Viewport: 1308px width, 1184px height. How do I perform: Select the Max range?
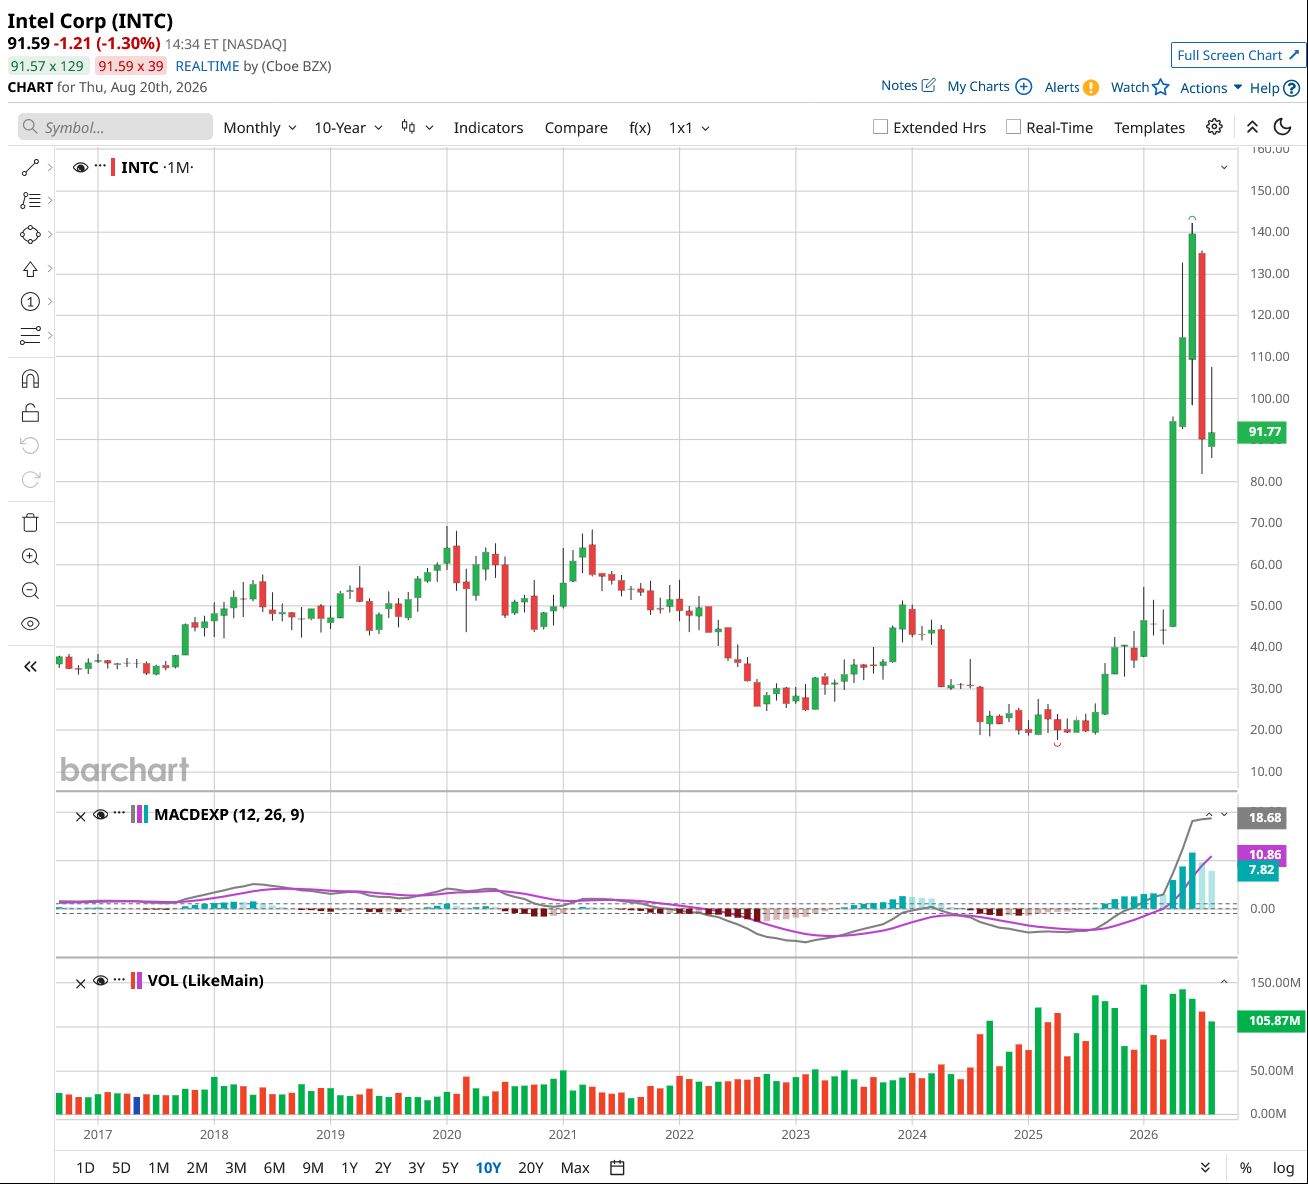click(575, 1167)
